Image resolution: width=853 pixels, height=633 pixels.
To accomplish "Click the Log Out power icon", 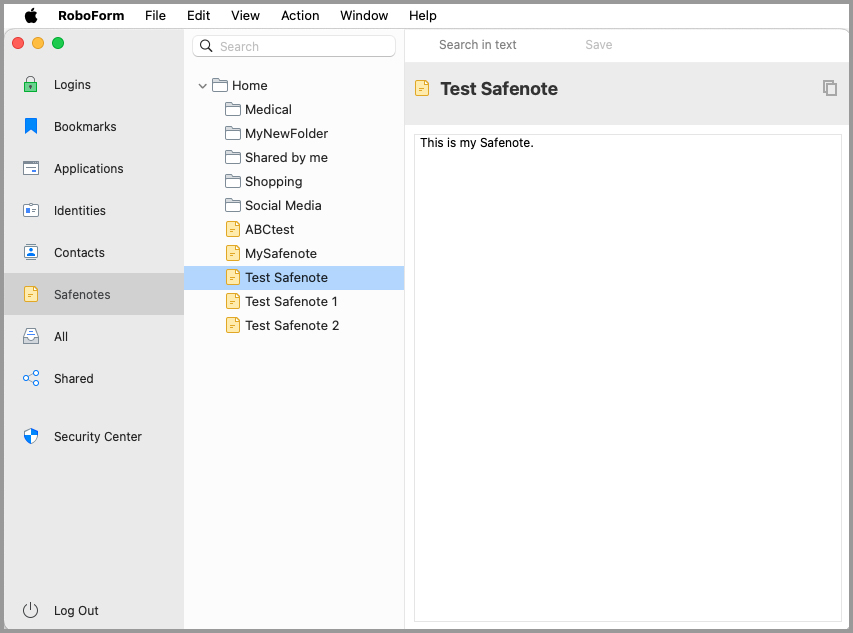I will tap(30, 610).
